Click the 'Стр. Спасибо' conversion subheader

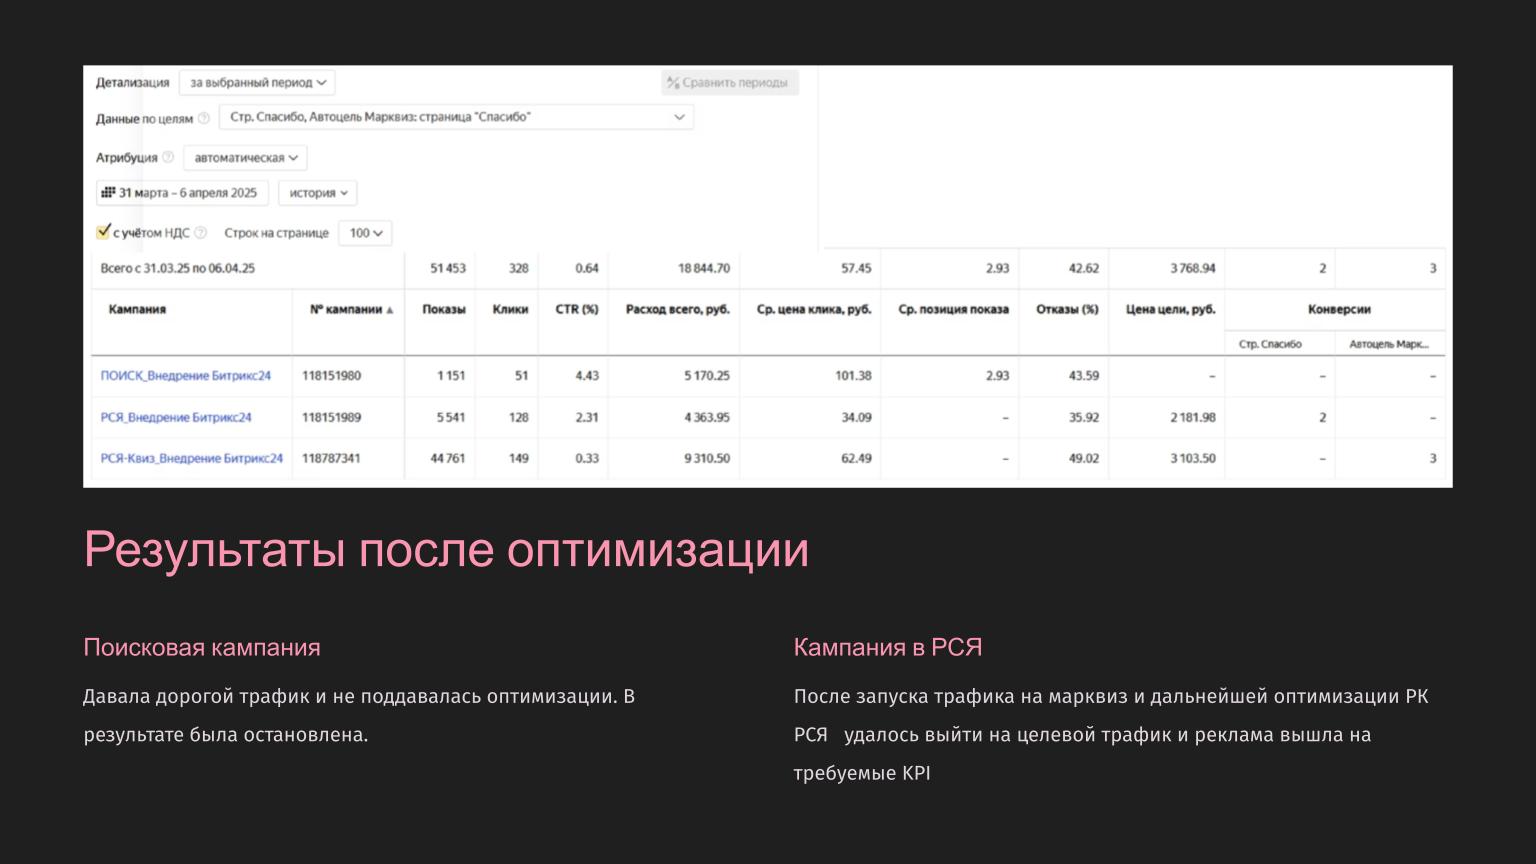pyautogui.click(x=1270, y=345)
